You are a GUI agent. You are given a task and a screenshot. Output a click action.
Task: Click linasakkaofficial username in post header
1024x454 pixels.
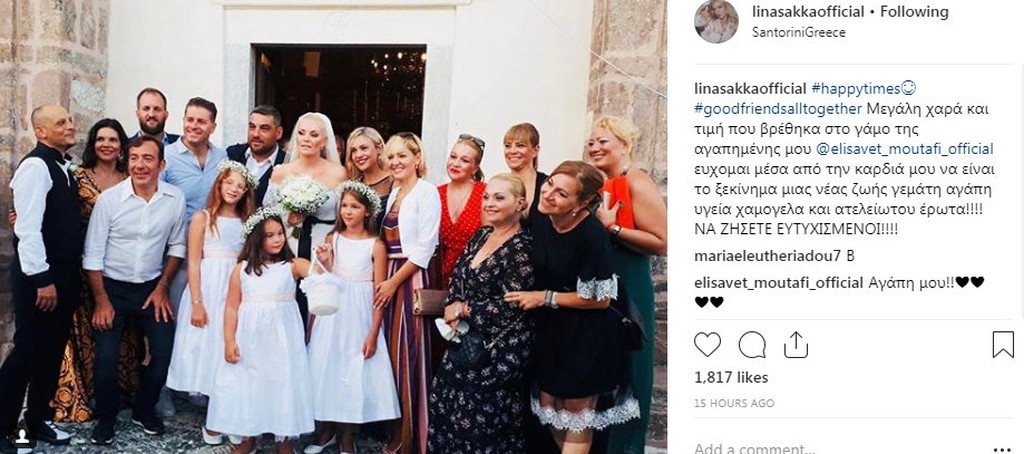pos(807,12)
